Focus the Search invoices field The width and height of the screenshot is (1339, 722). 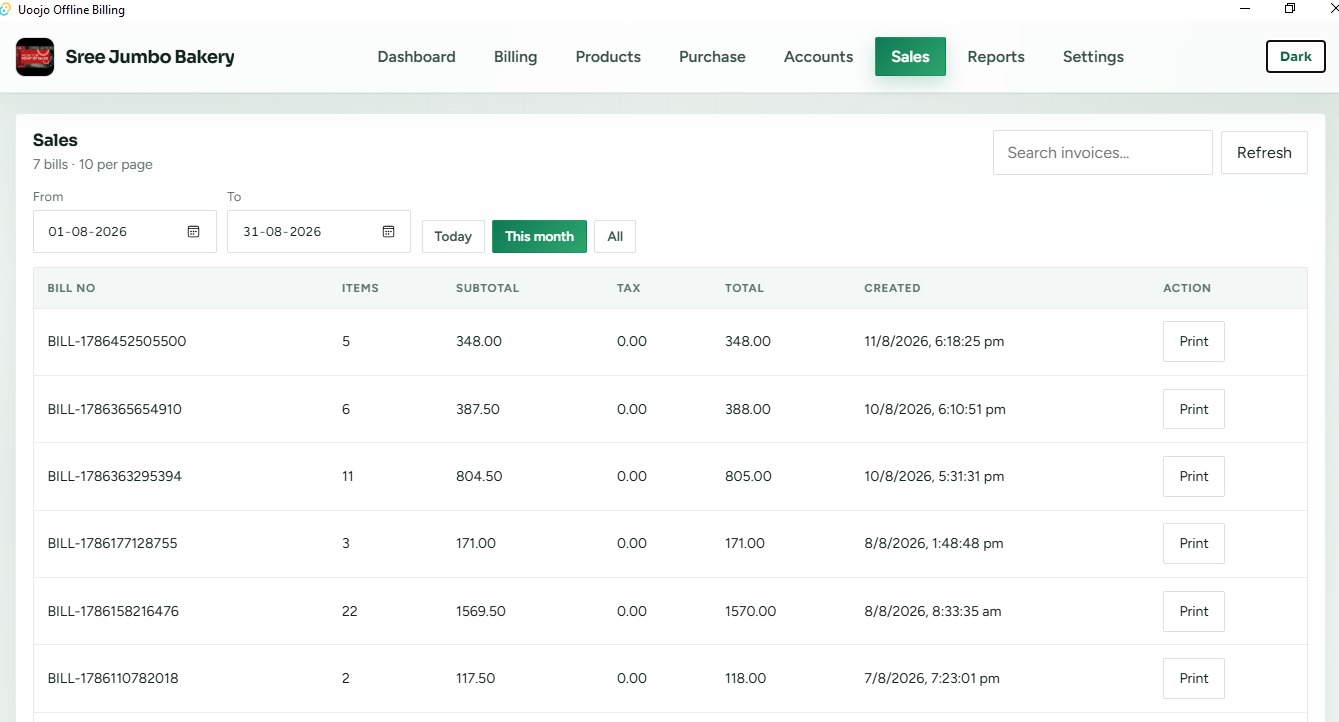[1102, 153]
